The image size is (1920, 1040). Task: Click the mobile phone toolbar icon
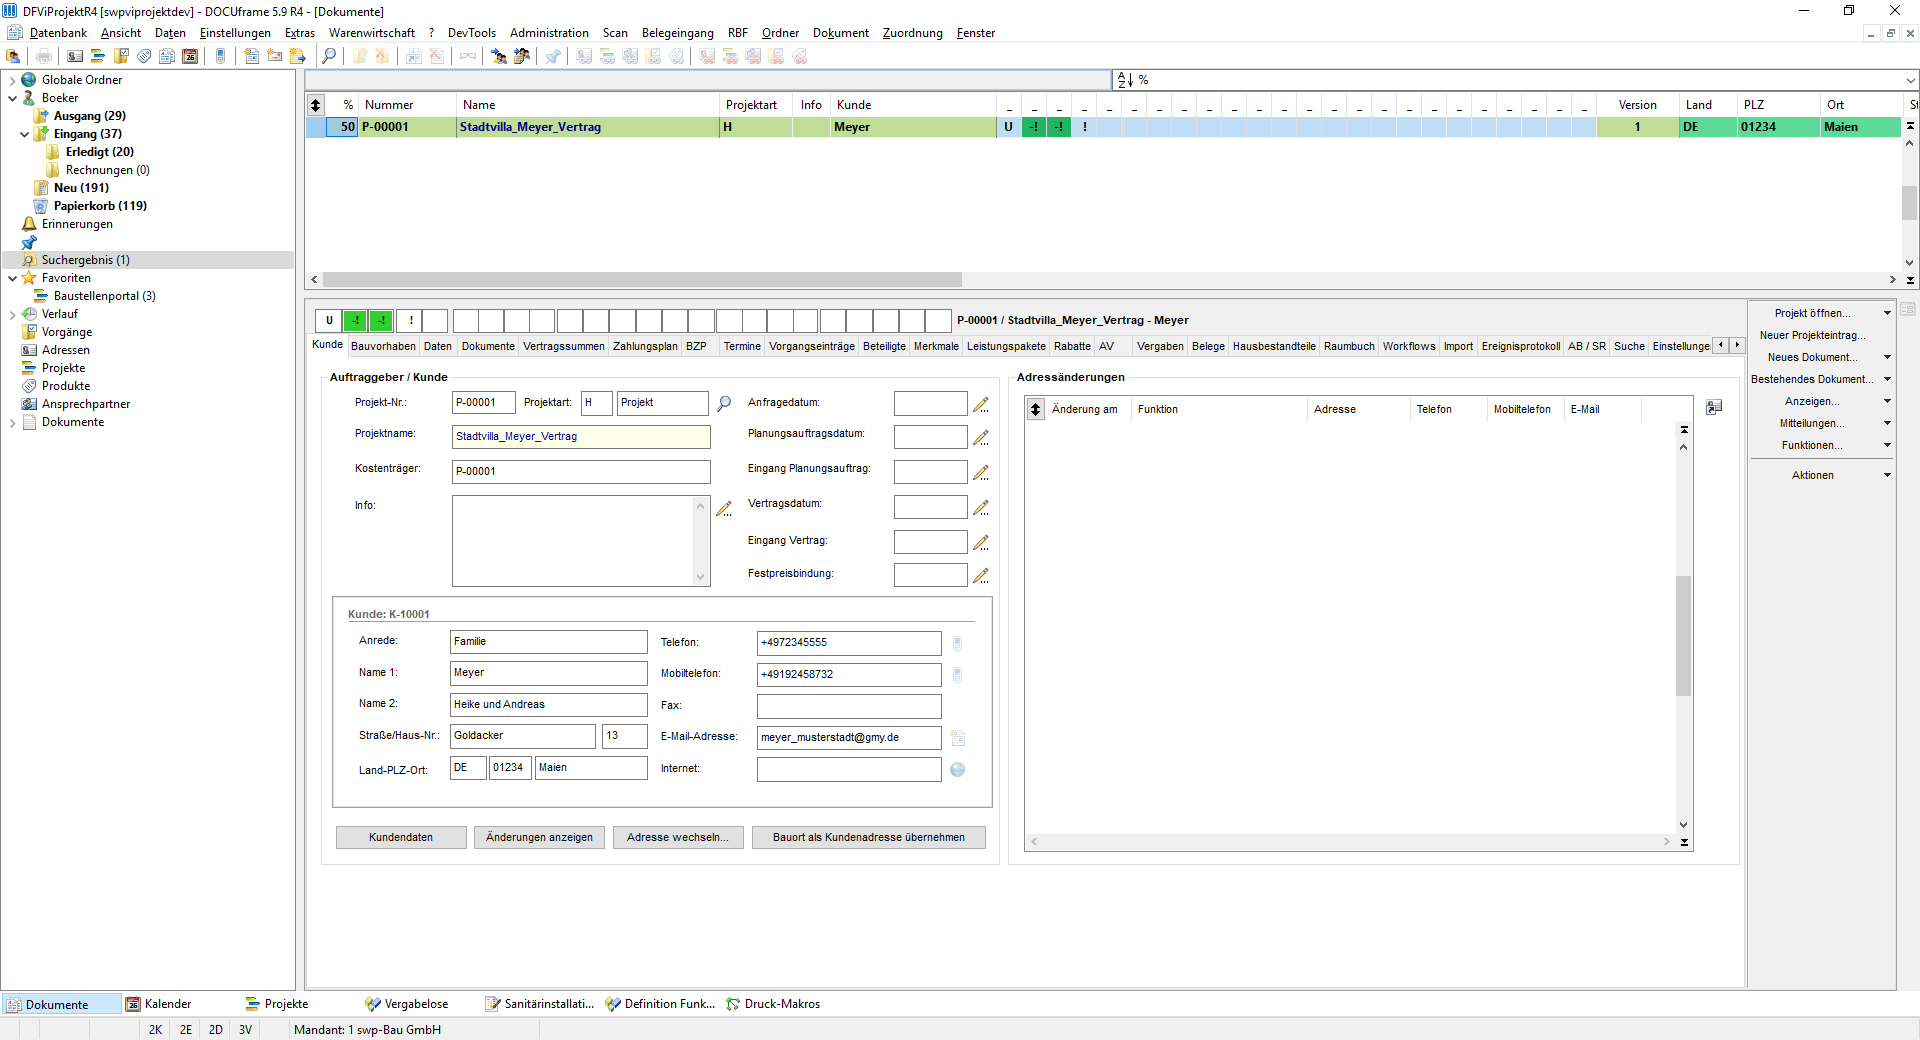[x=221, y=56]
